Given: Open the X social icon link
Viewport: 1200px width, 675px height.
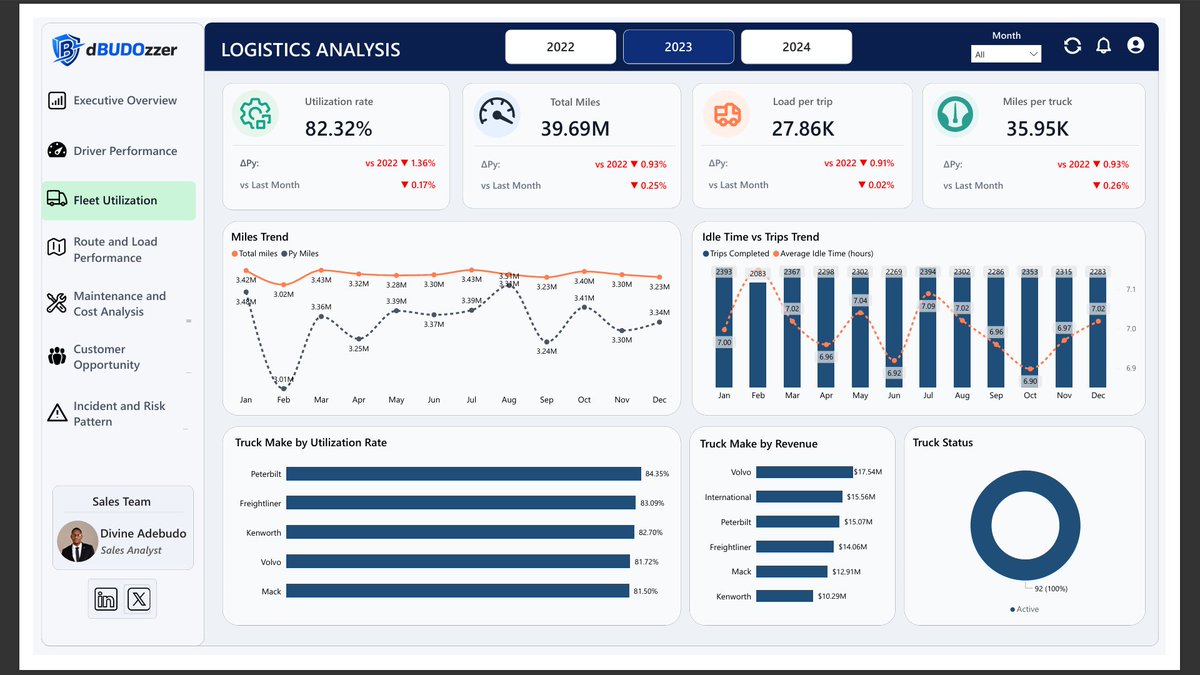Looking at the screenshot, I should (139, 599).
